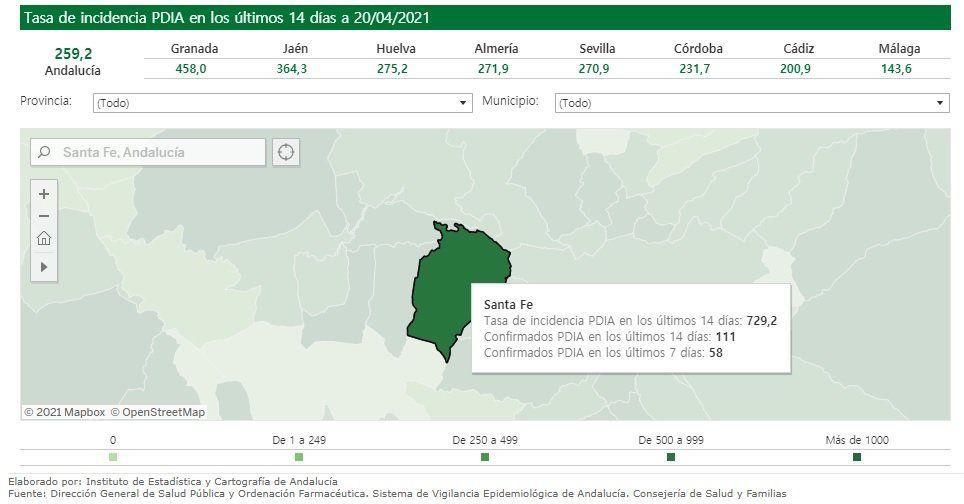
Task: Click the Santa Fe, Andalucía search field
Action: tap(148, 152)
